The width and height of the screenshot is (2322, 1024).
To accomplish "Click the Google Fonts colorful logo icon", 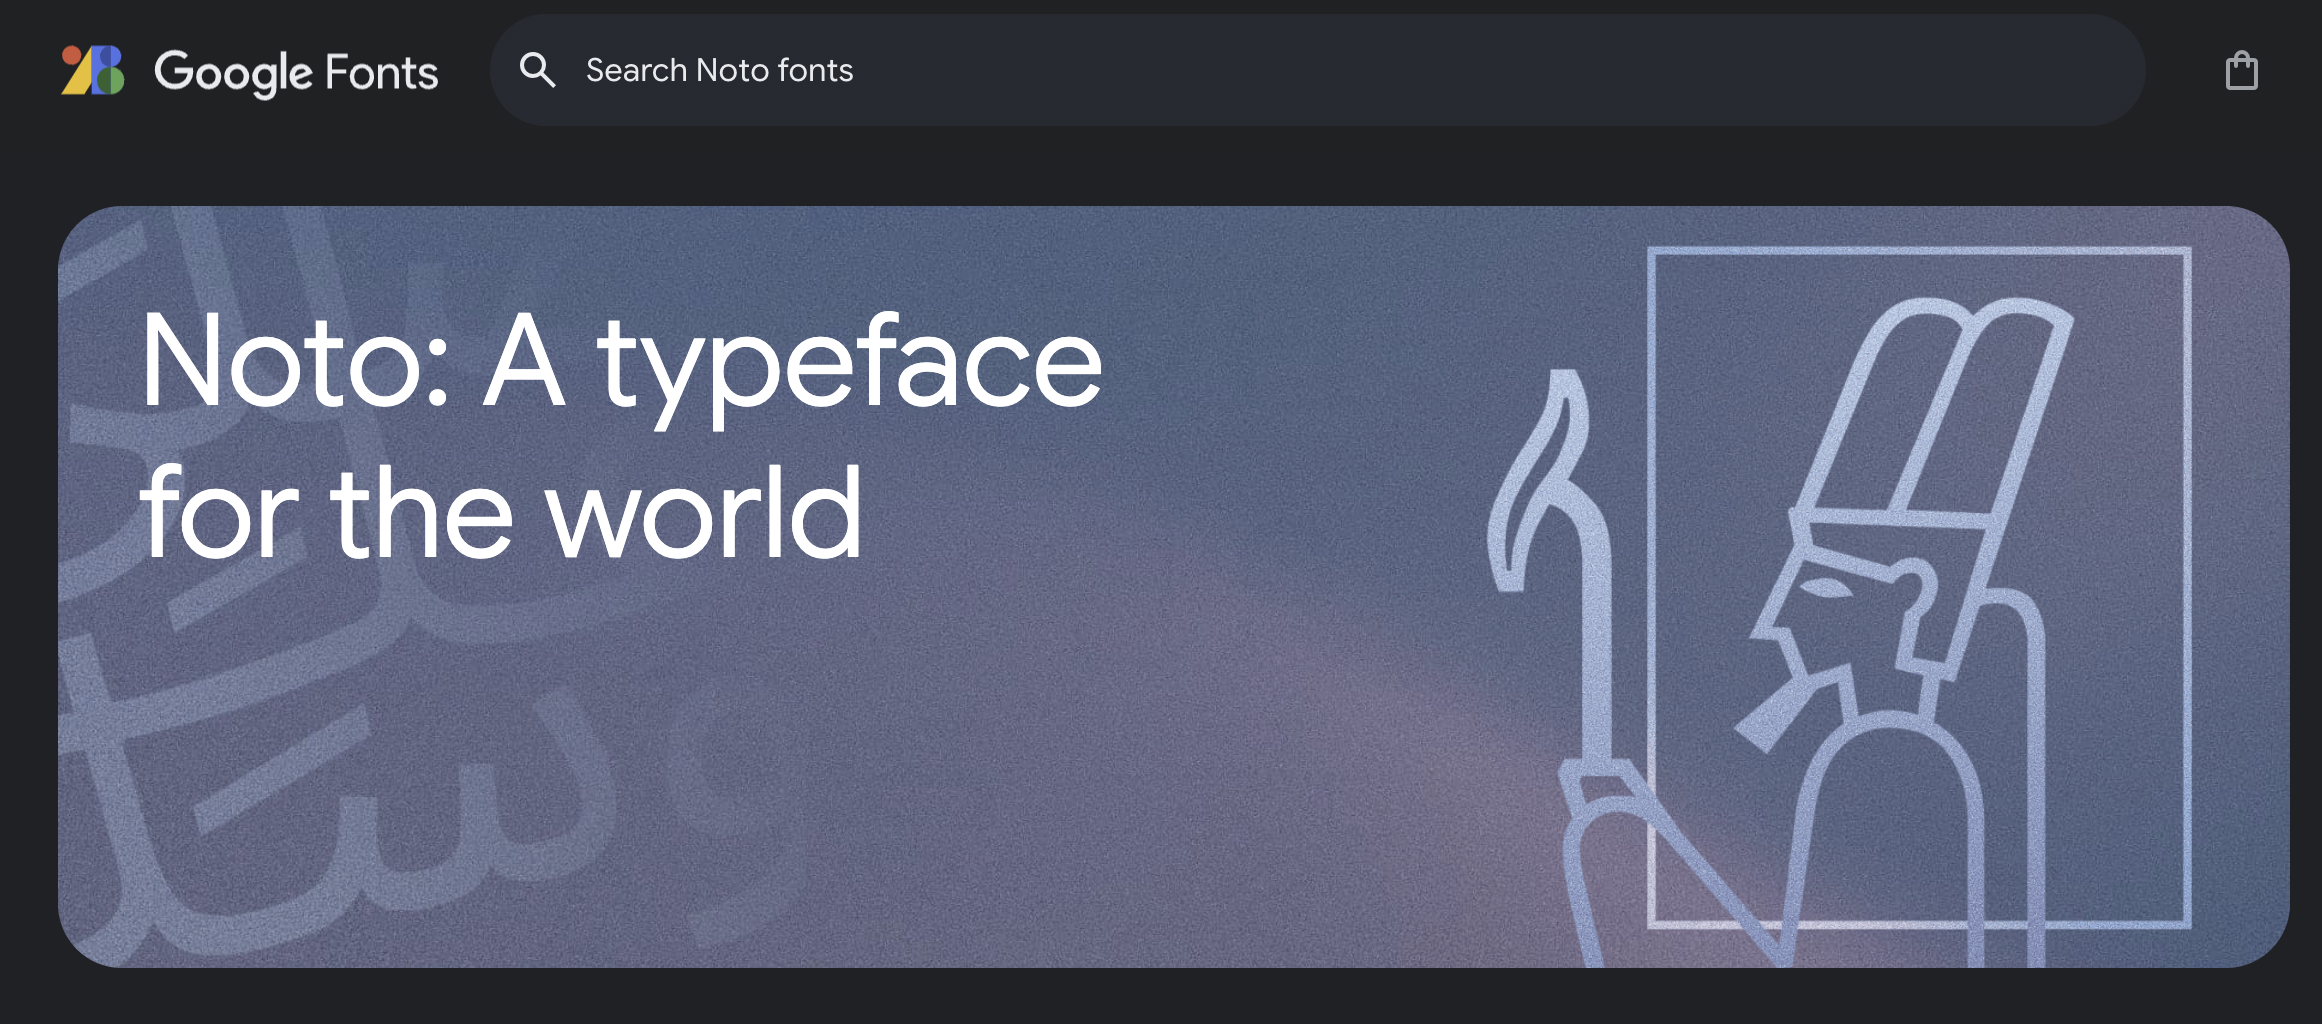I will click(93, 70).
